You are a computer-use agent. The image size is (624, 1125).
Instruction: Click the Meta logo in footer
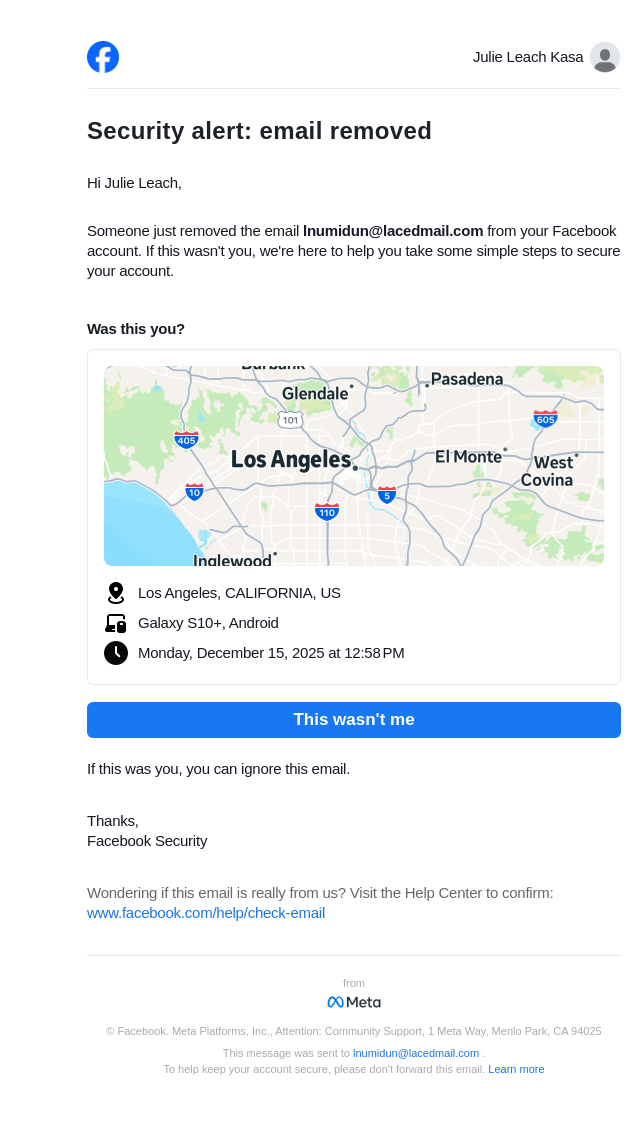pos(354,1002)
